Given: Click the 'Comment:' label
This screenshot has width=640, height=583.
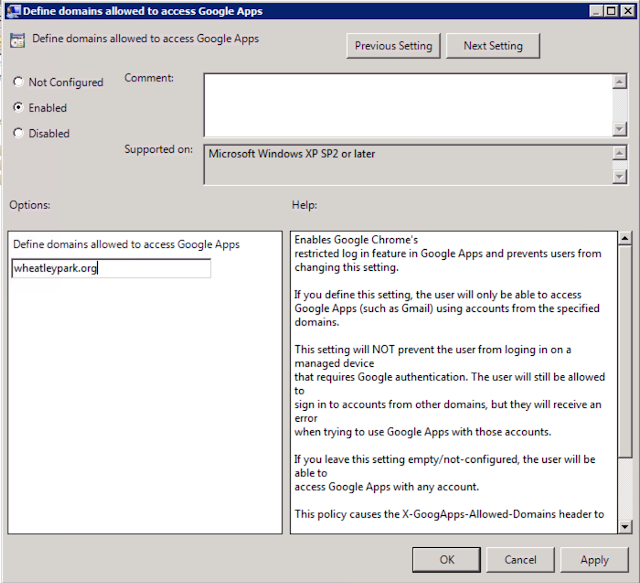Looking at the screenshot, I should click(x=149, y=78).
